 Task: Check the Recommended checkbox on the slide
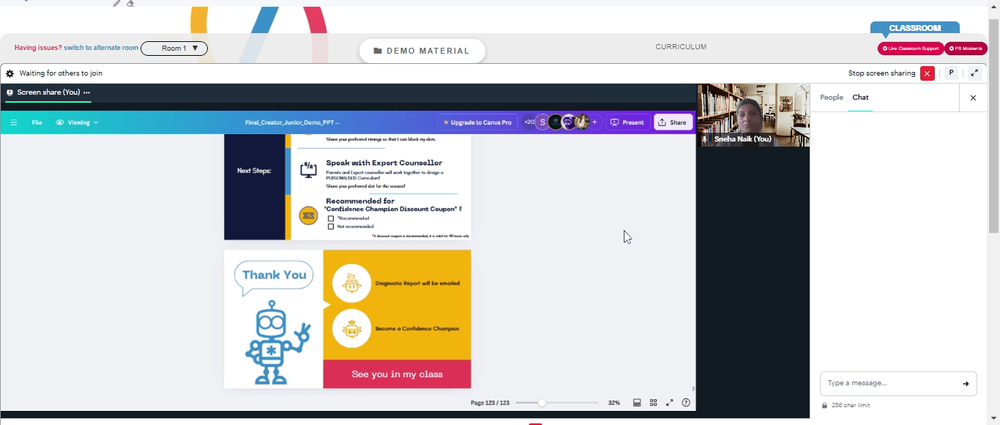pyautogui.click(x=331, y=218)
